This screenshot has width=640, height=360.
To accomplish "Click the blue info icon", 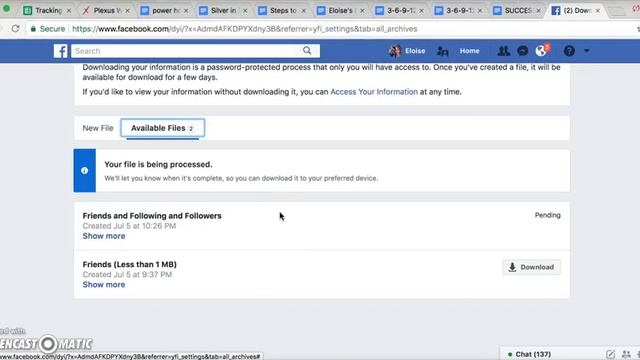I will [x=84, y=171].
